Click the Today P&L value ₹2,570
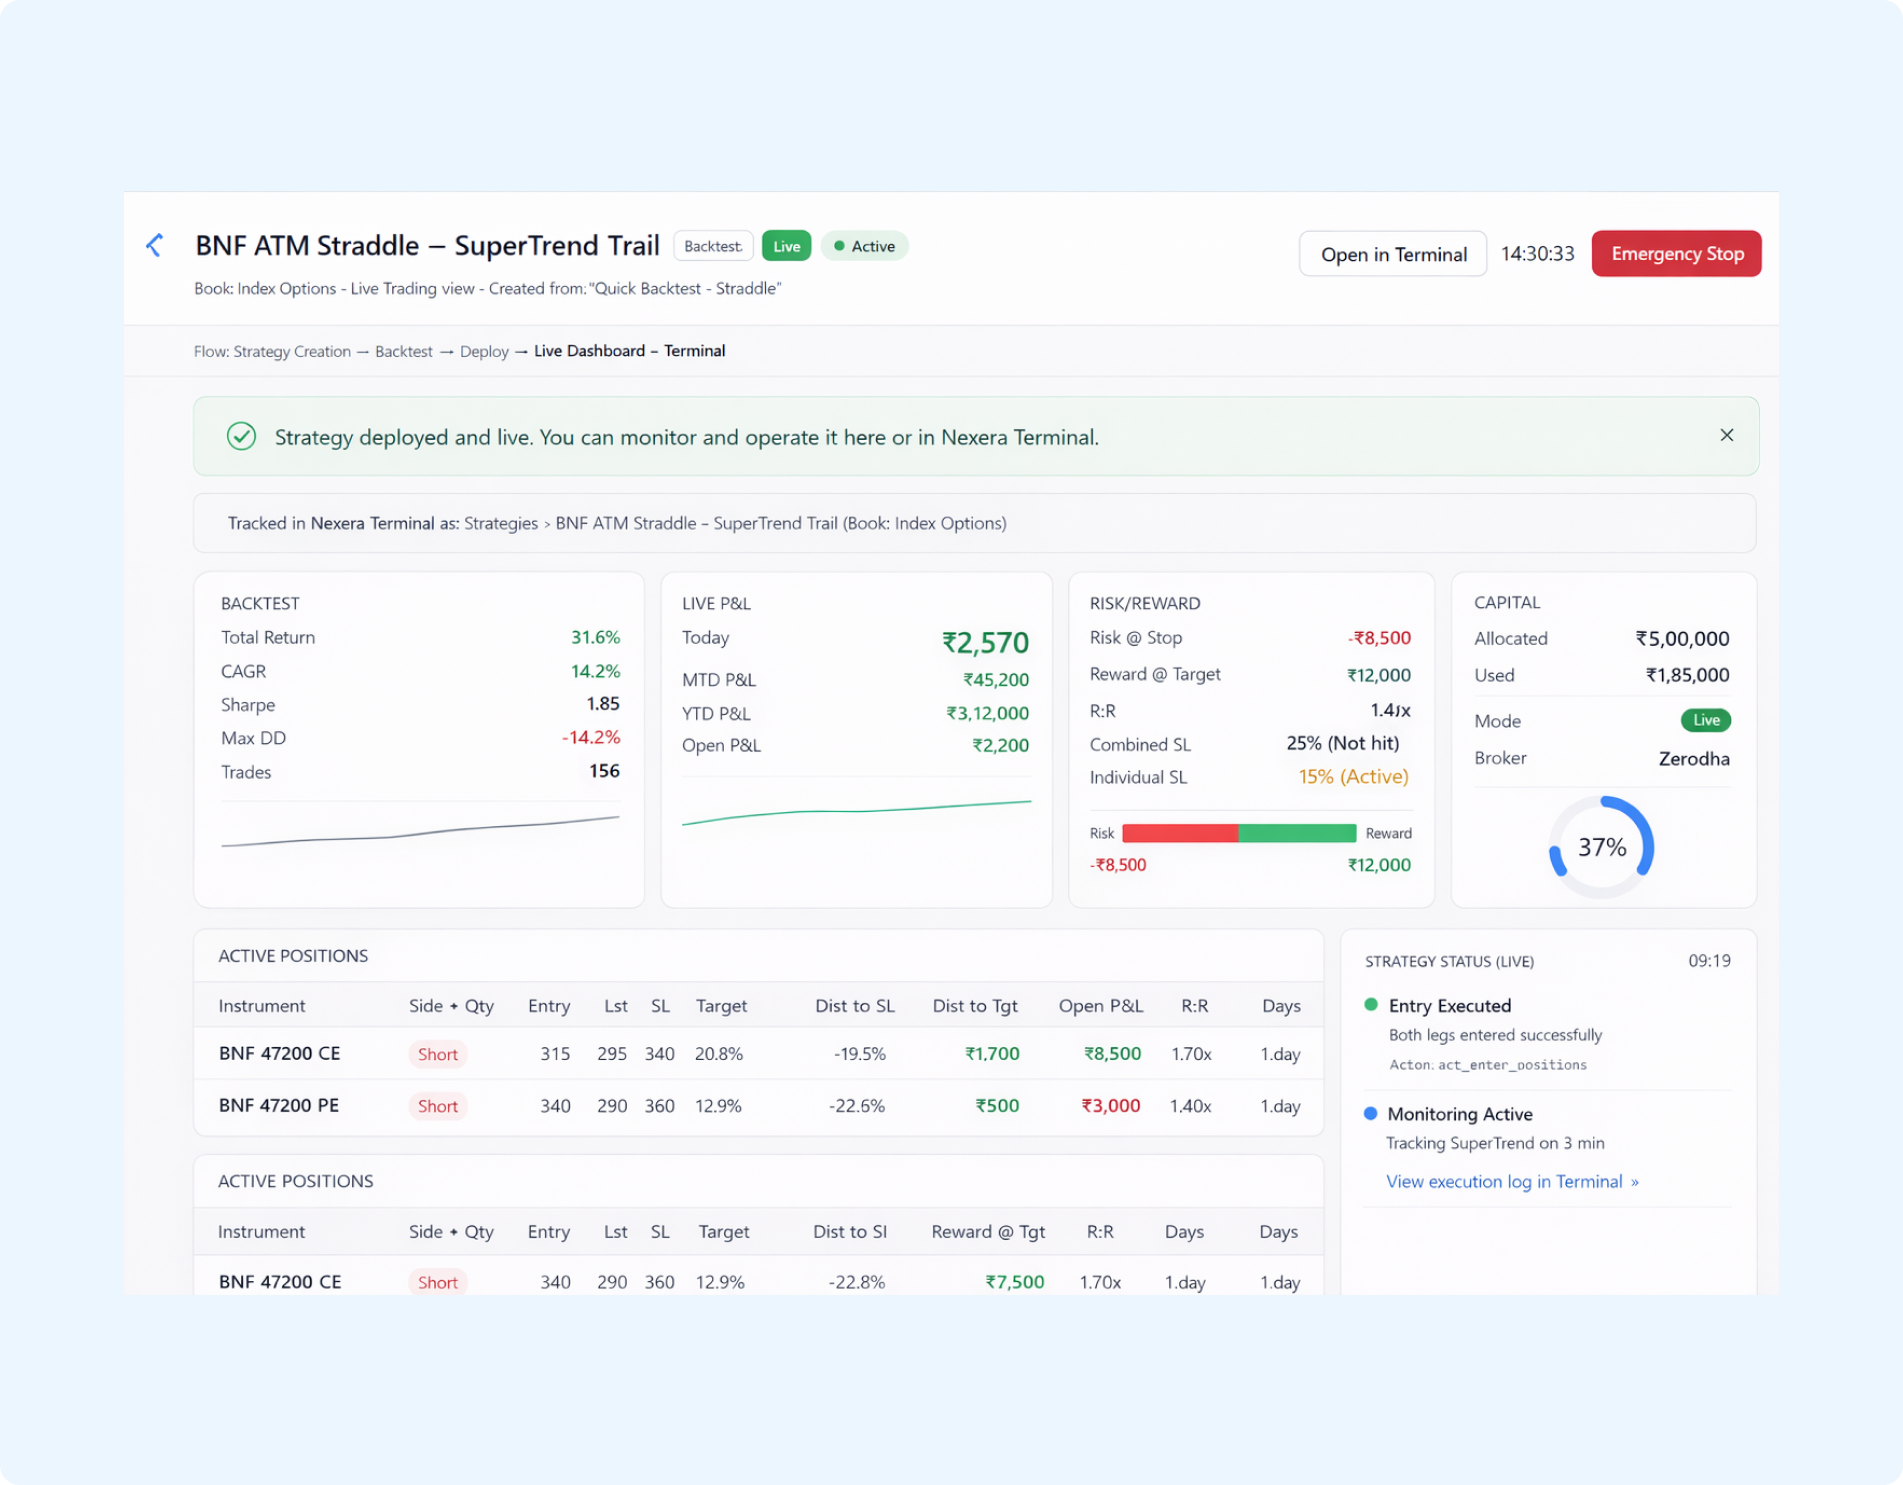This screenshot has width=1903, height=1485. click(x=985, y=642)
